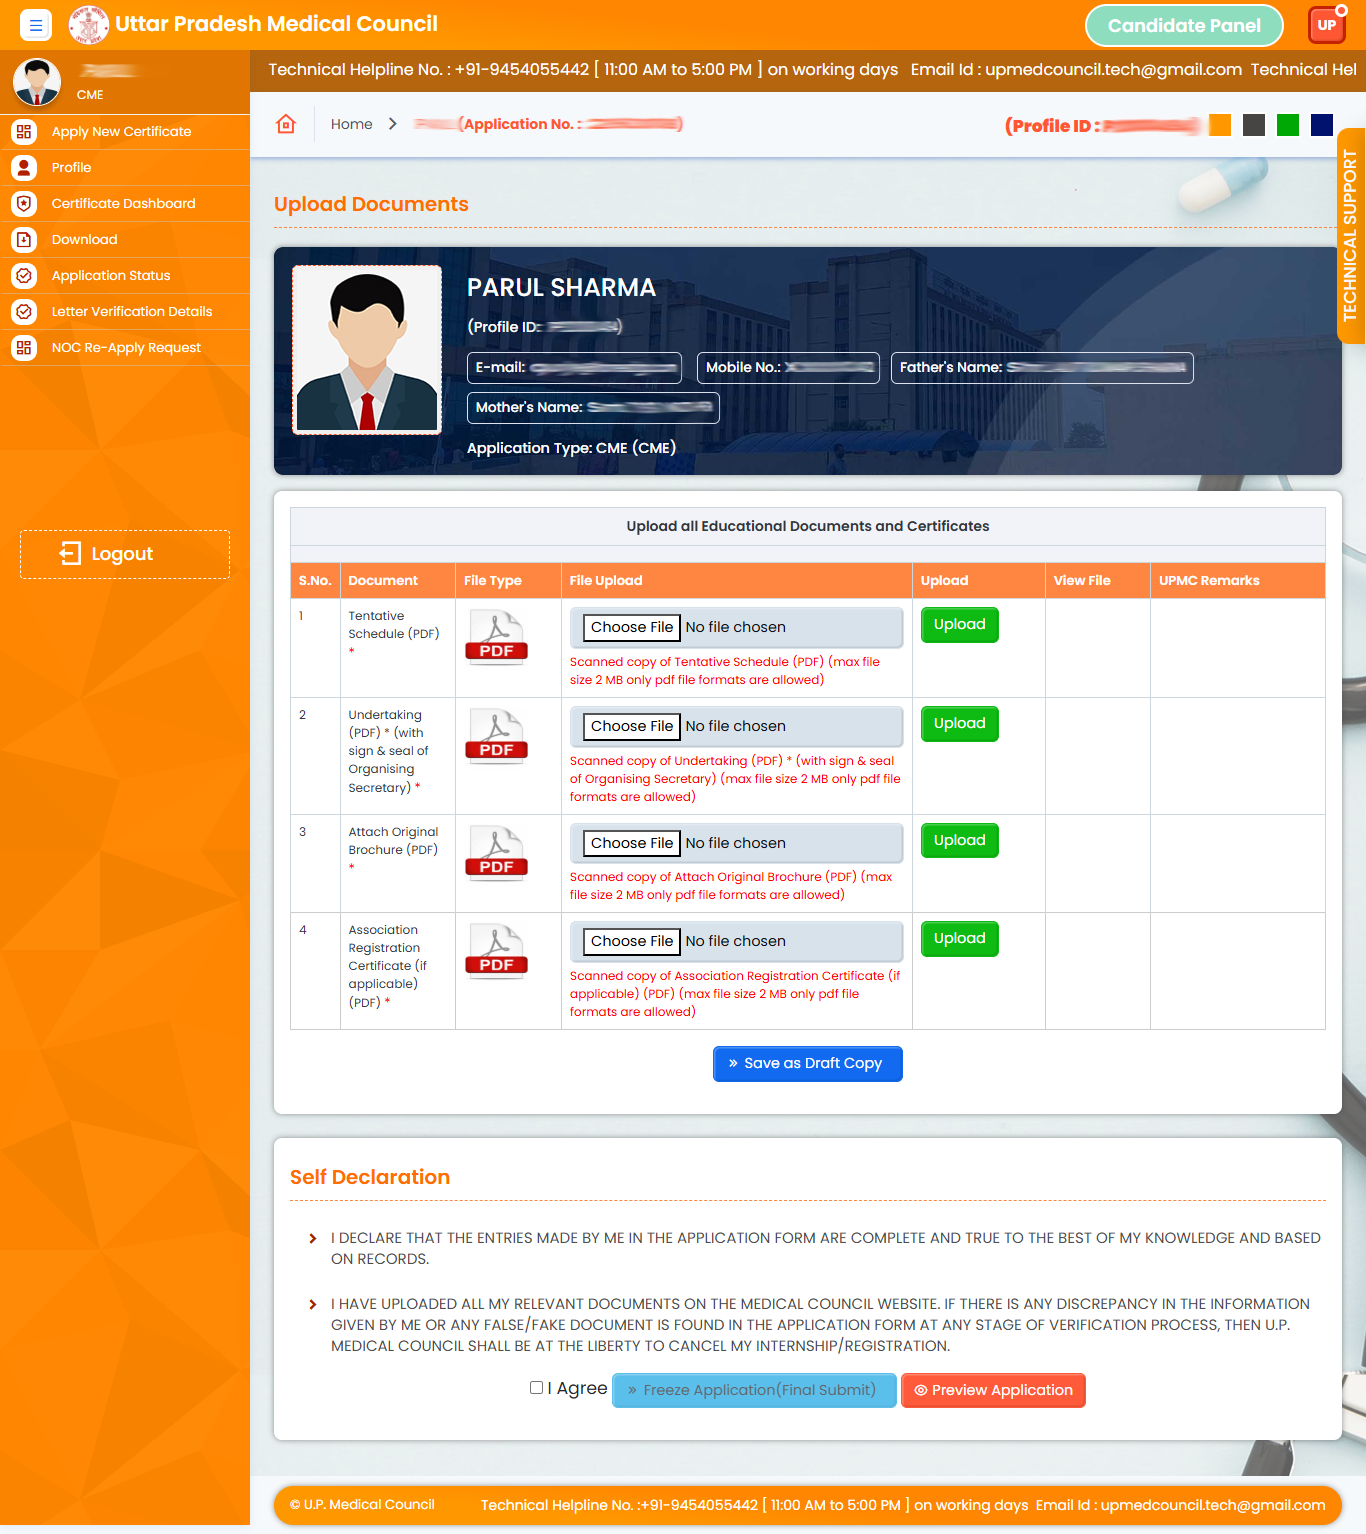Select the dark blue theme swatch

coord(1322,125)
